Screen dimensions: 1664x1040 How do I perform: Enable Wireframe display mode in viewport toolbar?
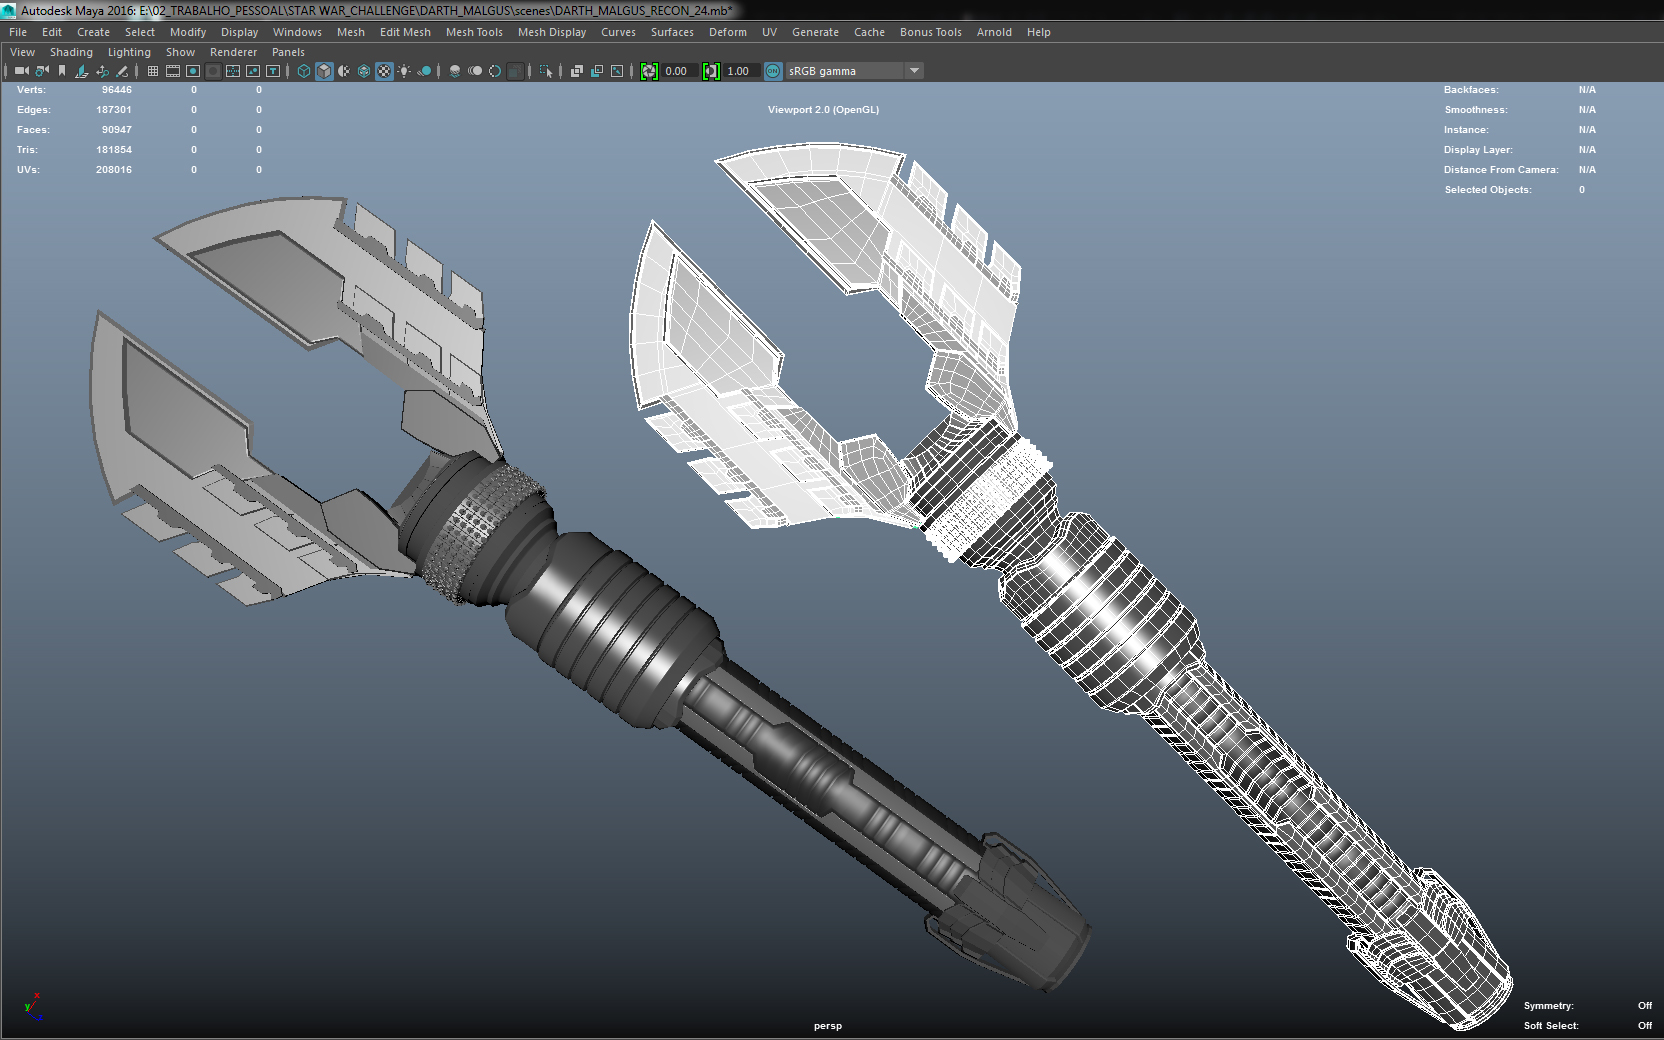point(303,71)
